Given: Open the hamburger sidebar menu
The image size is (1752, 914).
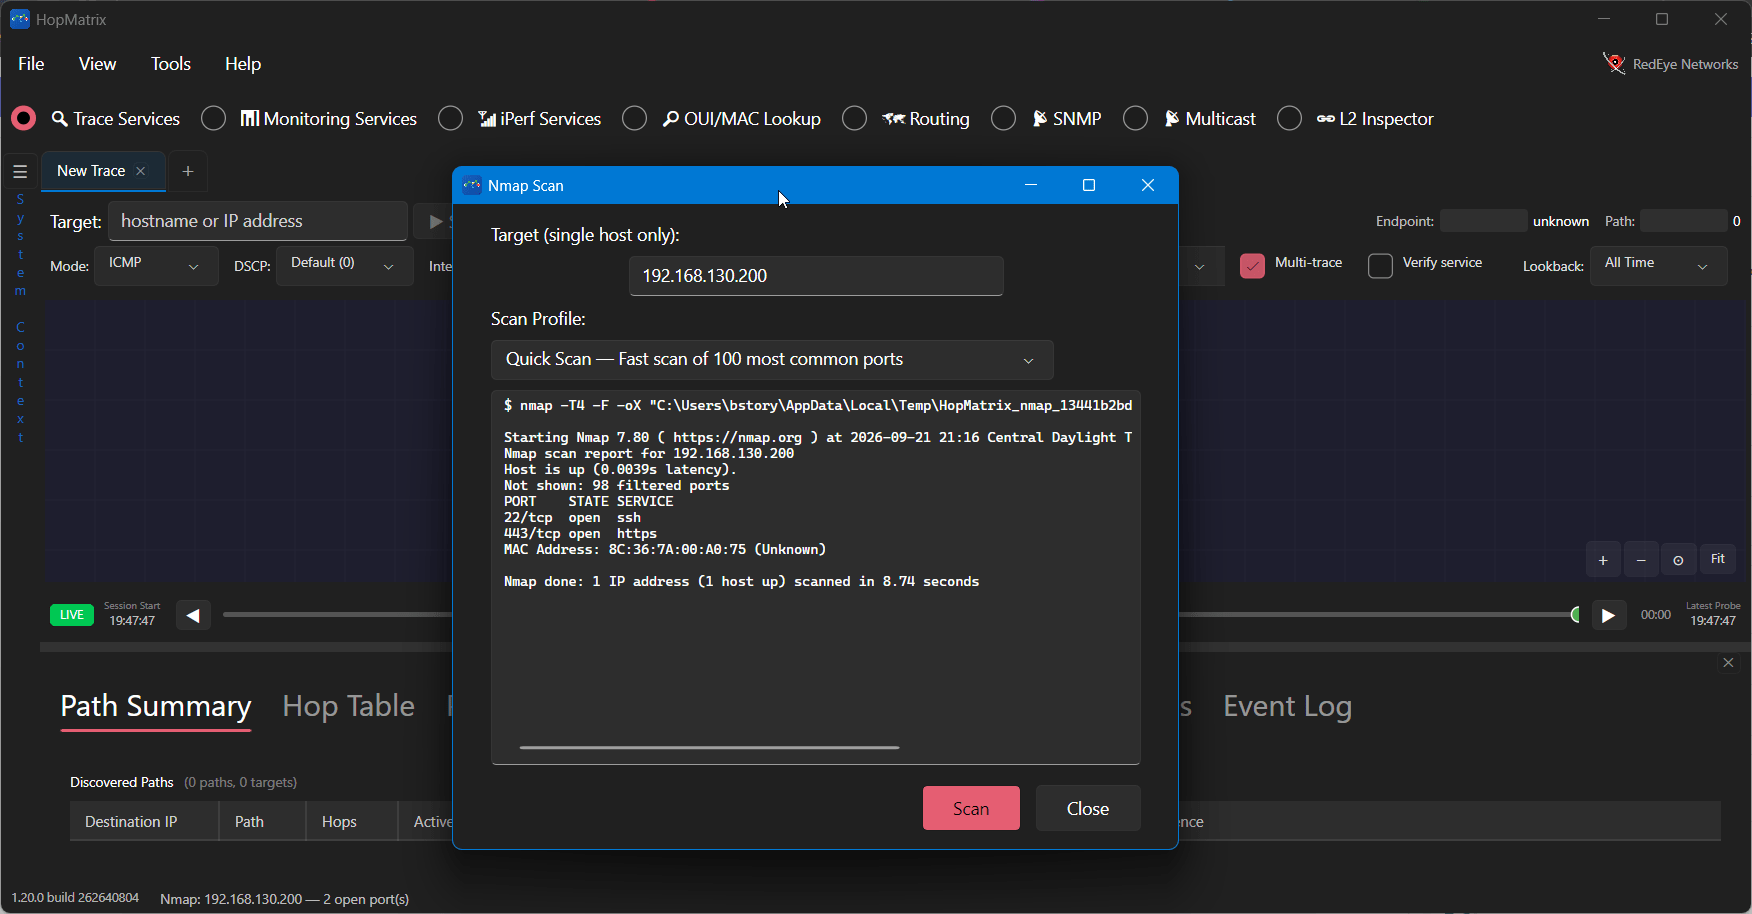Looking at the screenshot, I should click(20, 171).
